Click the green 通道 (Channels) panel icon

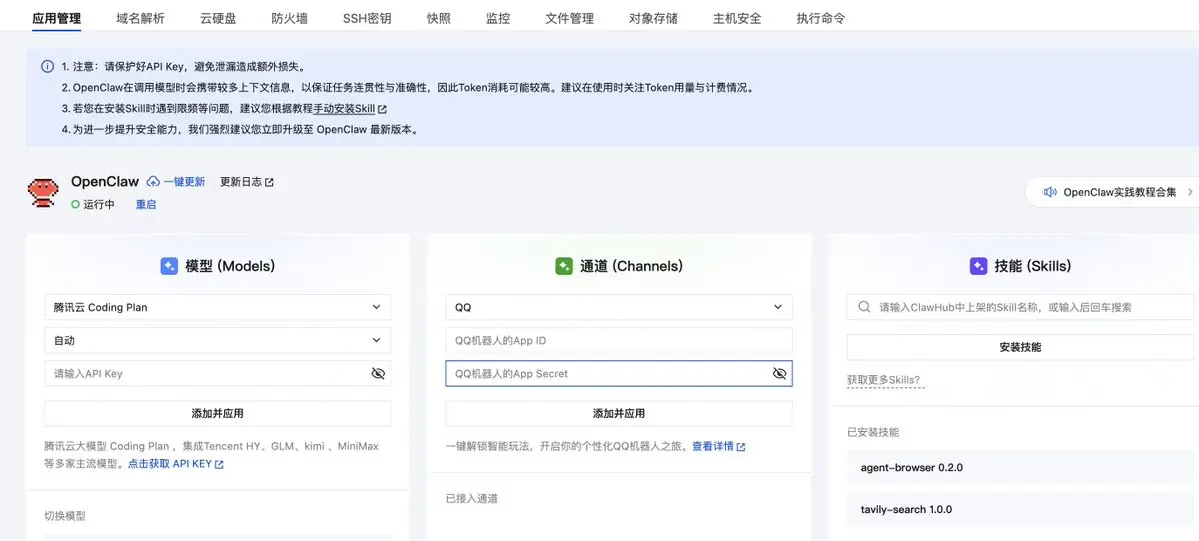click(x=564, y=266)
